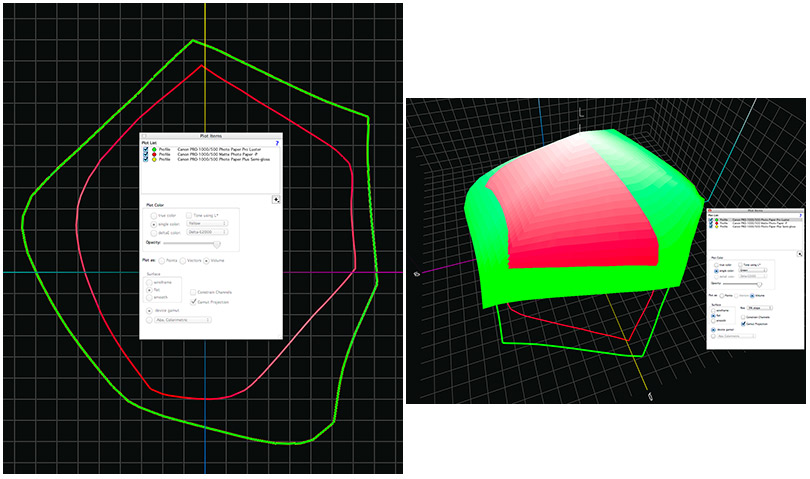Viewport: 810px width, 479px height.
Task: Expand the Abs. Colorimetric dropdown in left panel
Action: pyautogui.click(x=182, y=320)
